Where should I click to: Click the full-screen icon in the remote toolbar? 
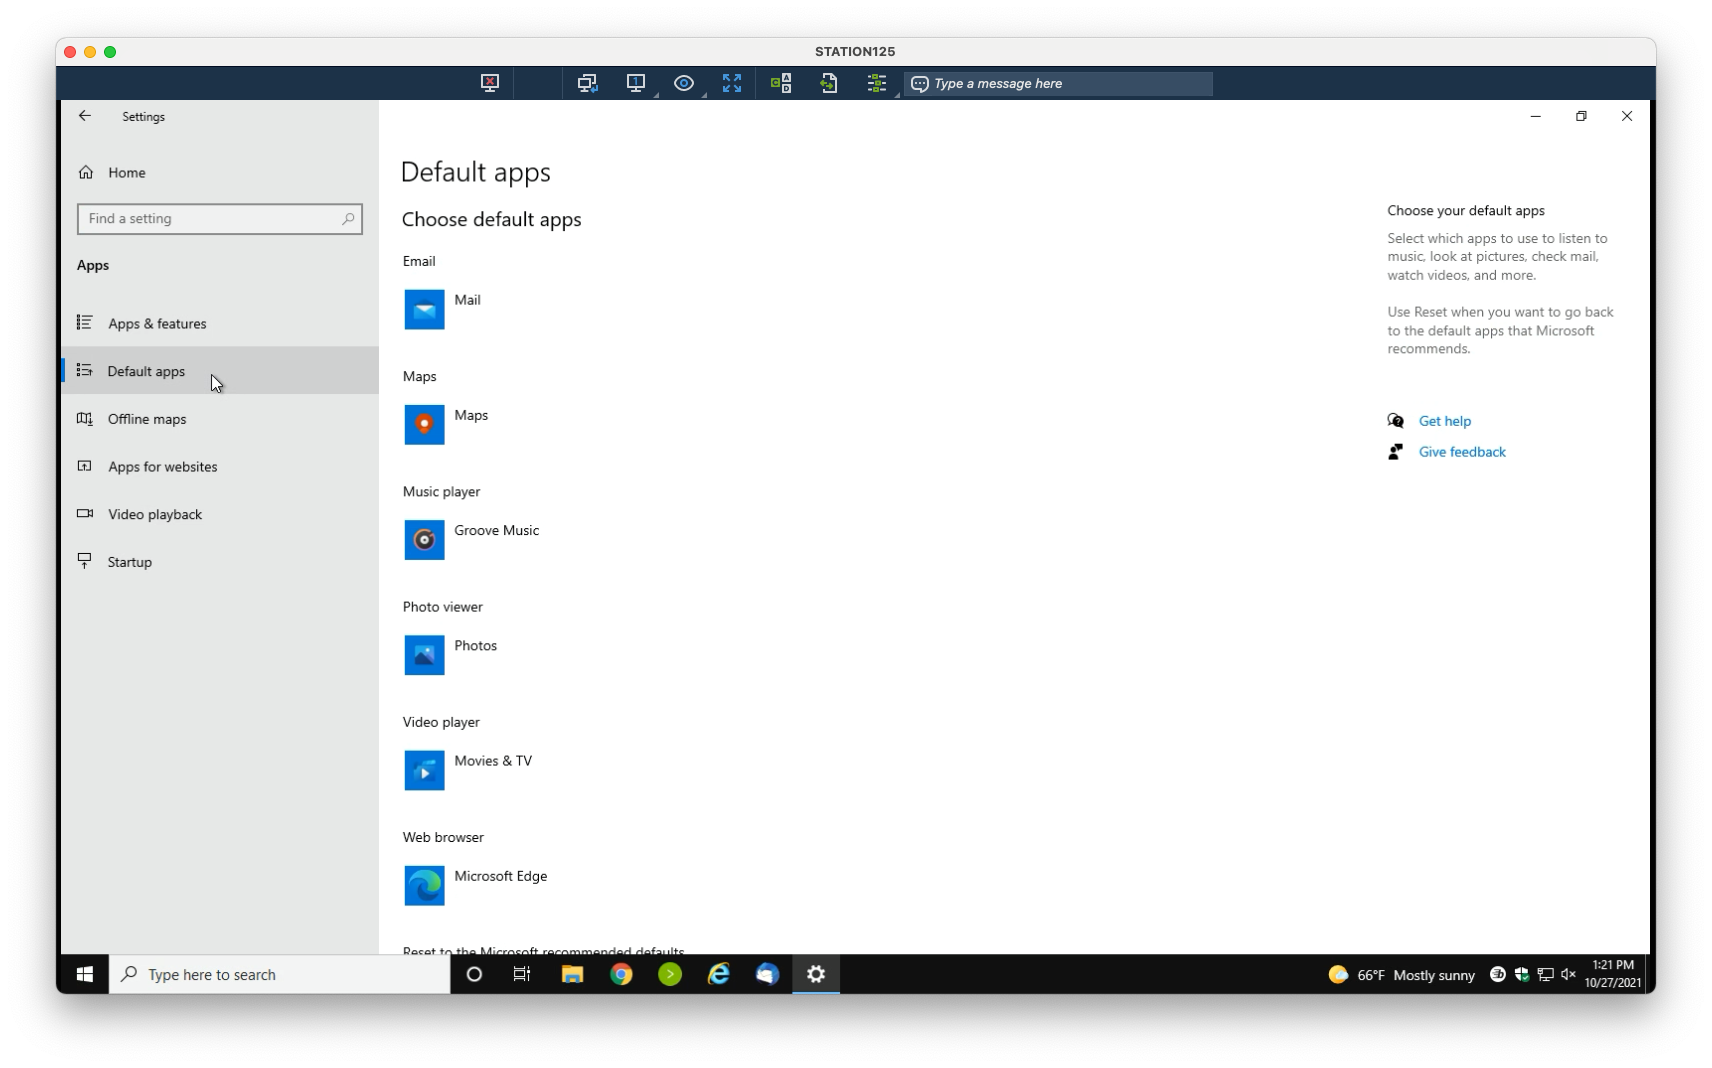coord(731,83)
